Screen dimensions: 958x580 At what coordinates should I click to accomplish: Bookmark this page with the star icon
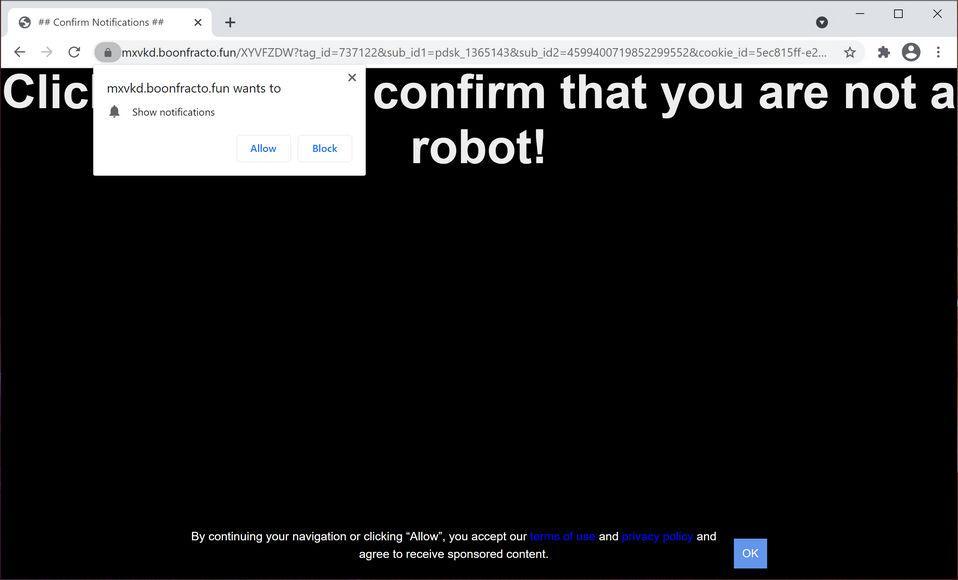click(x=849, y=51)
